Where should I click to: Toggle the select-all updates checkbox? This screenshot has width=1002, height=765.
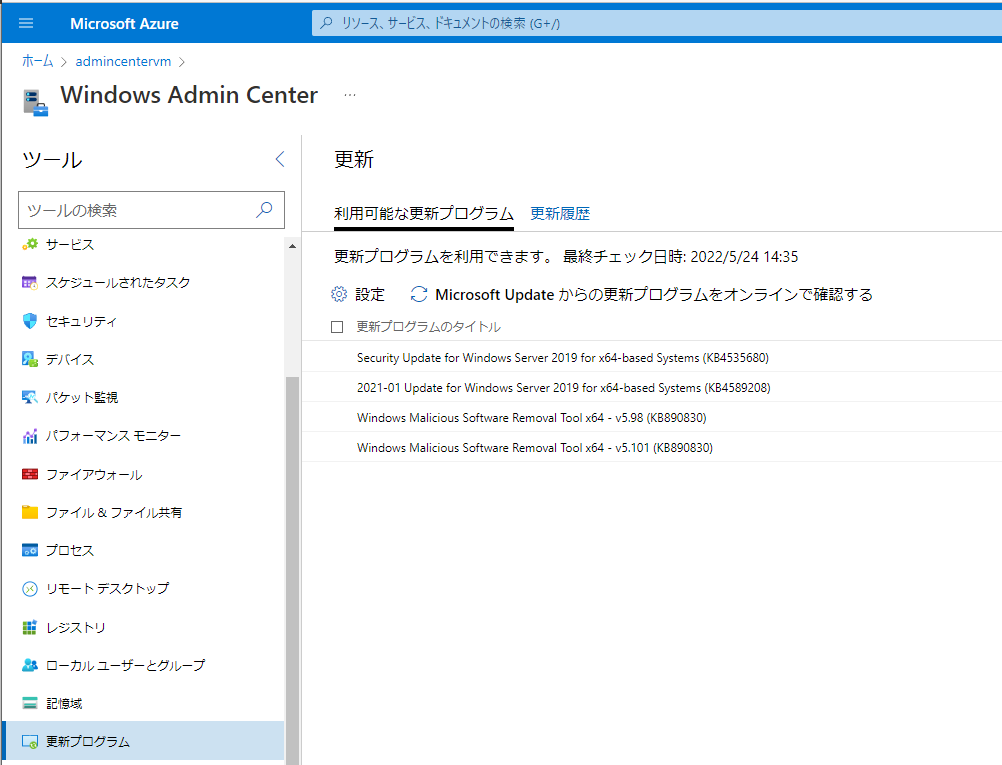click(337, 327)
